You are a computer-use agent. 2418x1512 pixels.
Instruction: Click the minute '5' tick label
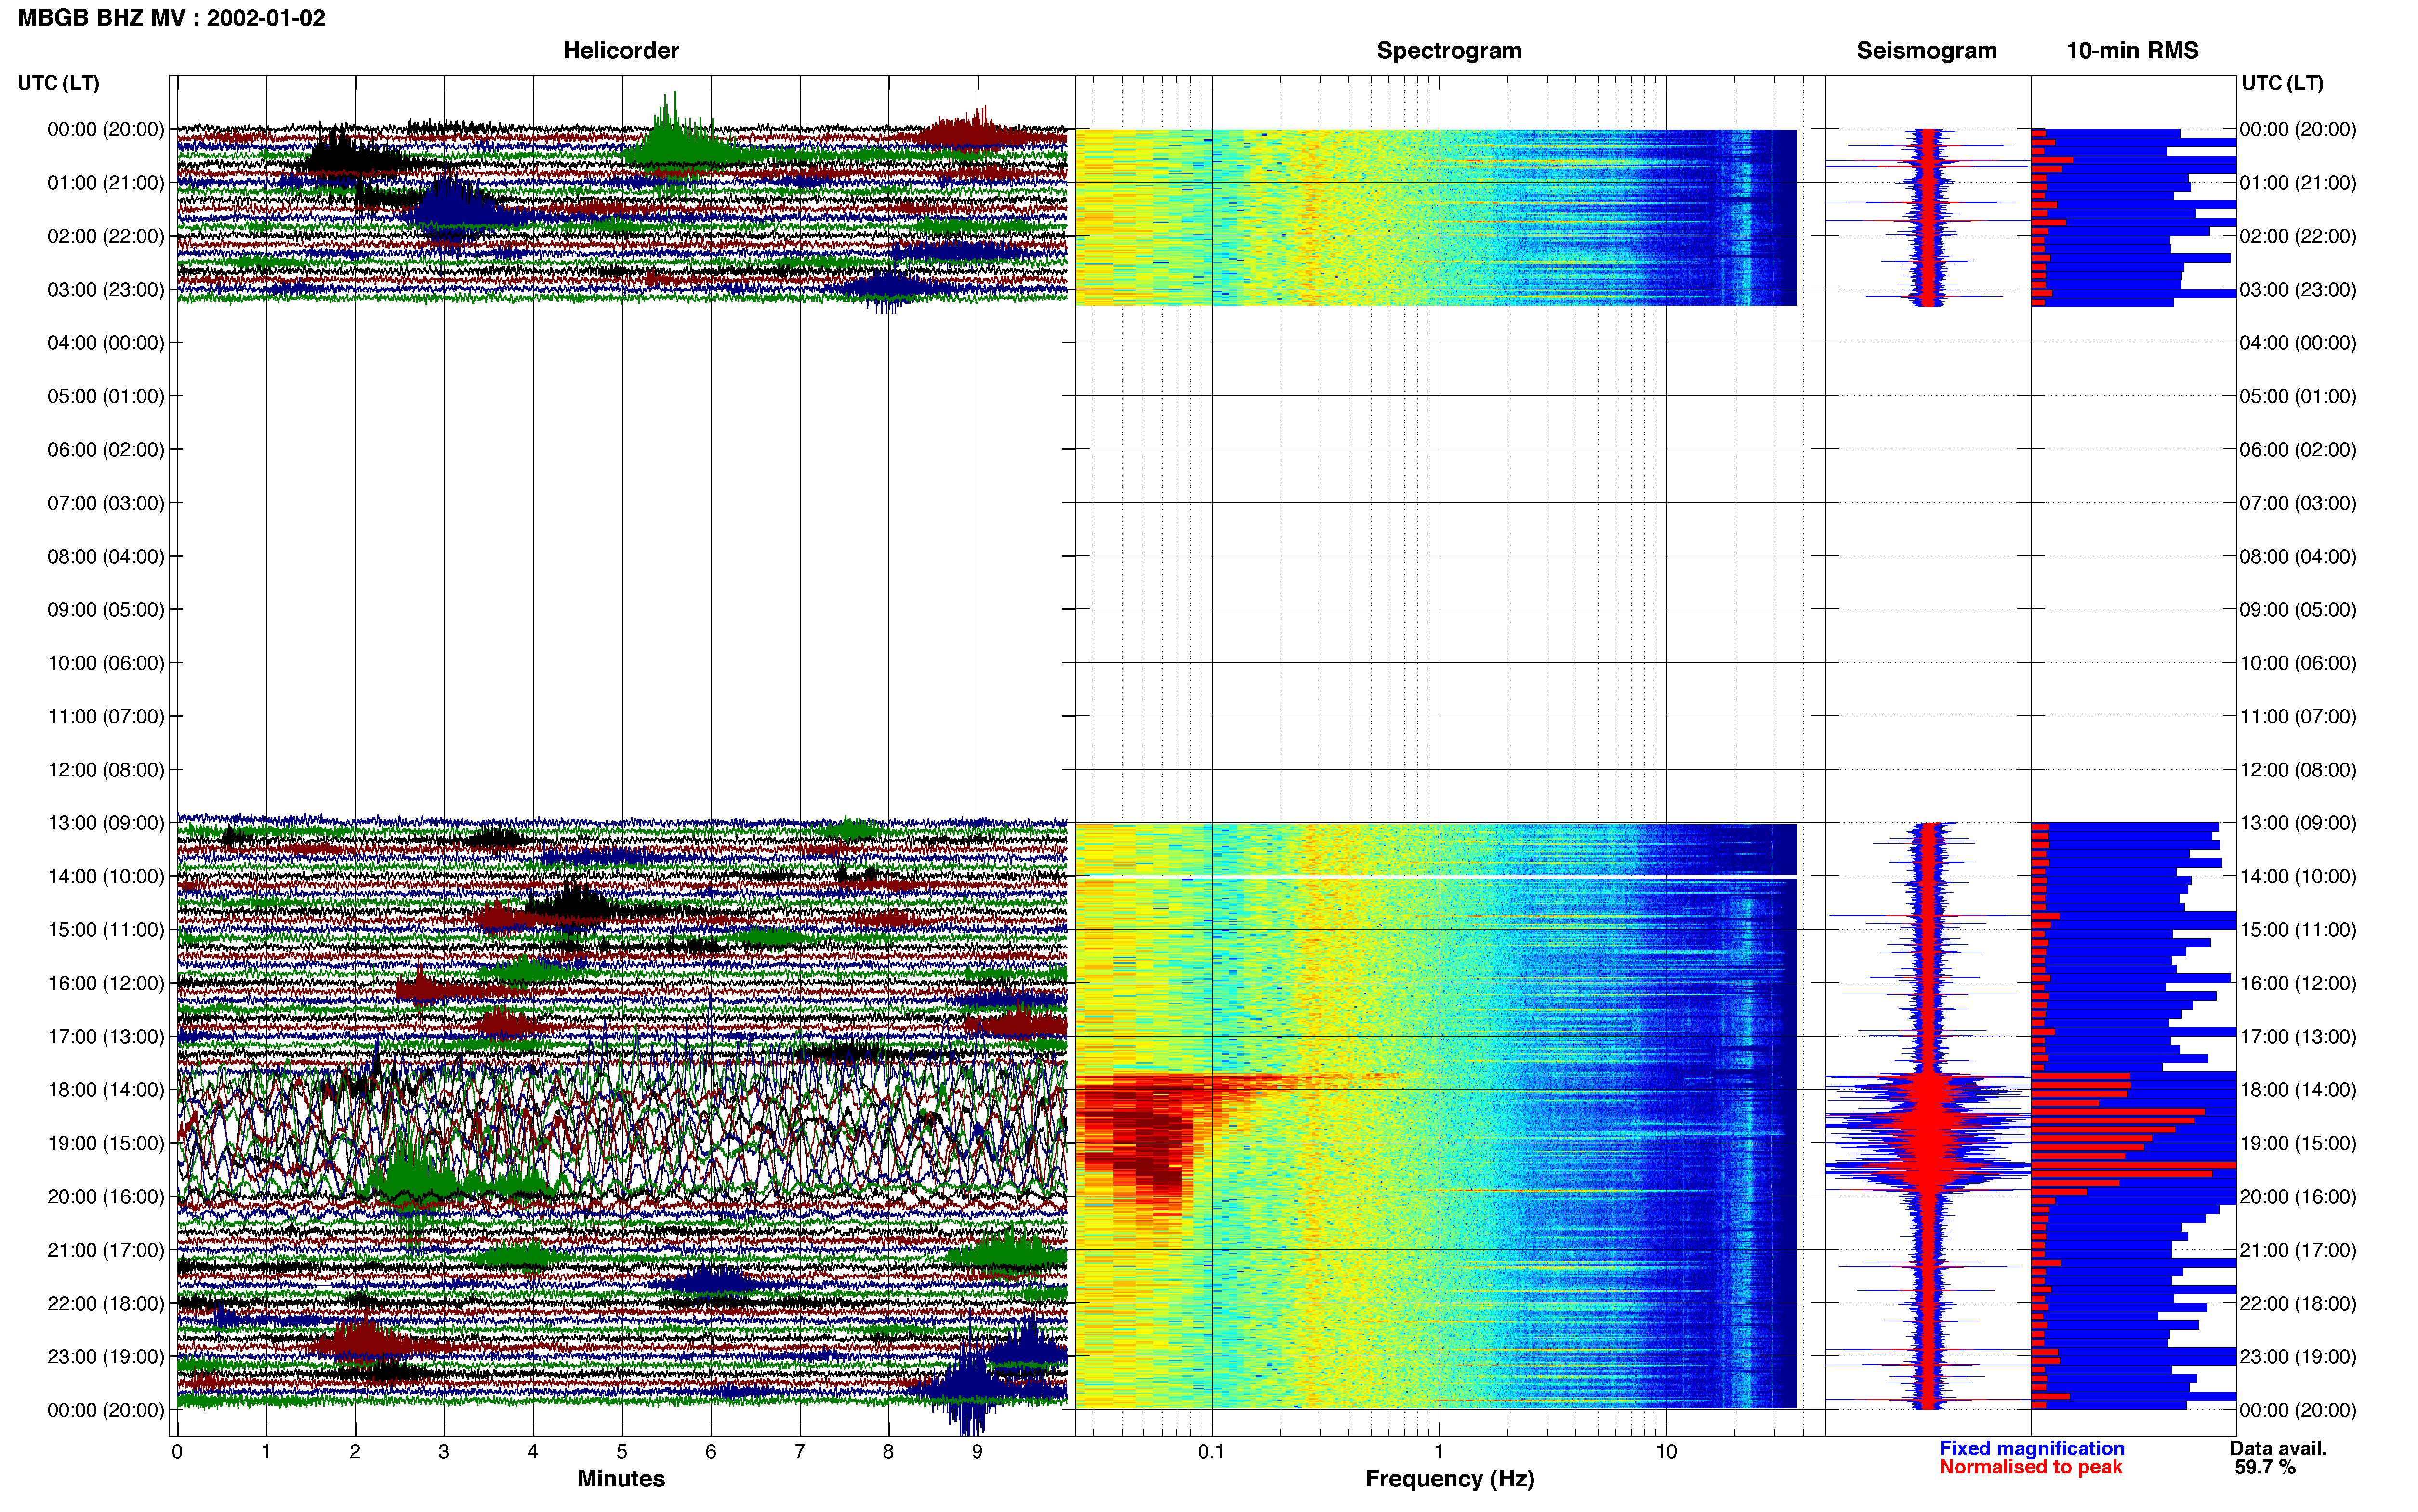click(x=622, y=1452)
